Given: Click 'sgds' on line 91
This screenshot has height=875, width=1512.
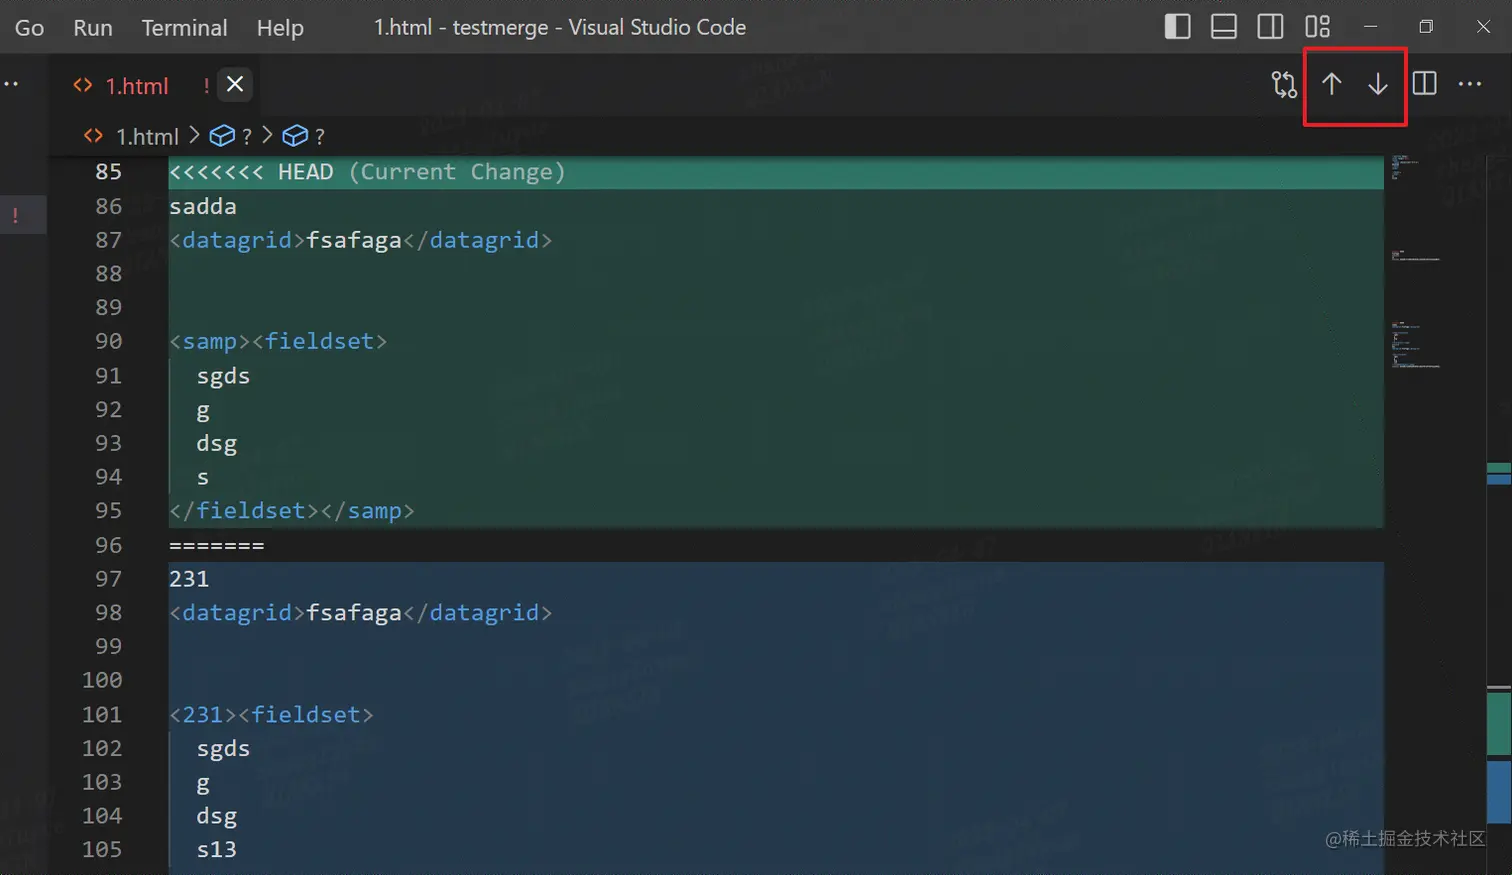Looking at the screenshot, I should tap(223, 376).
